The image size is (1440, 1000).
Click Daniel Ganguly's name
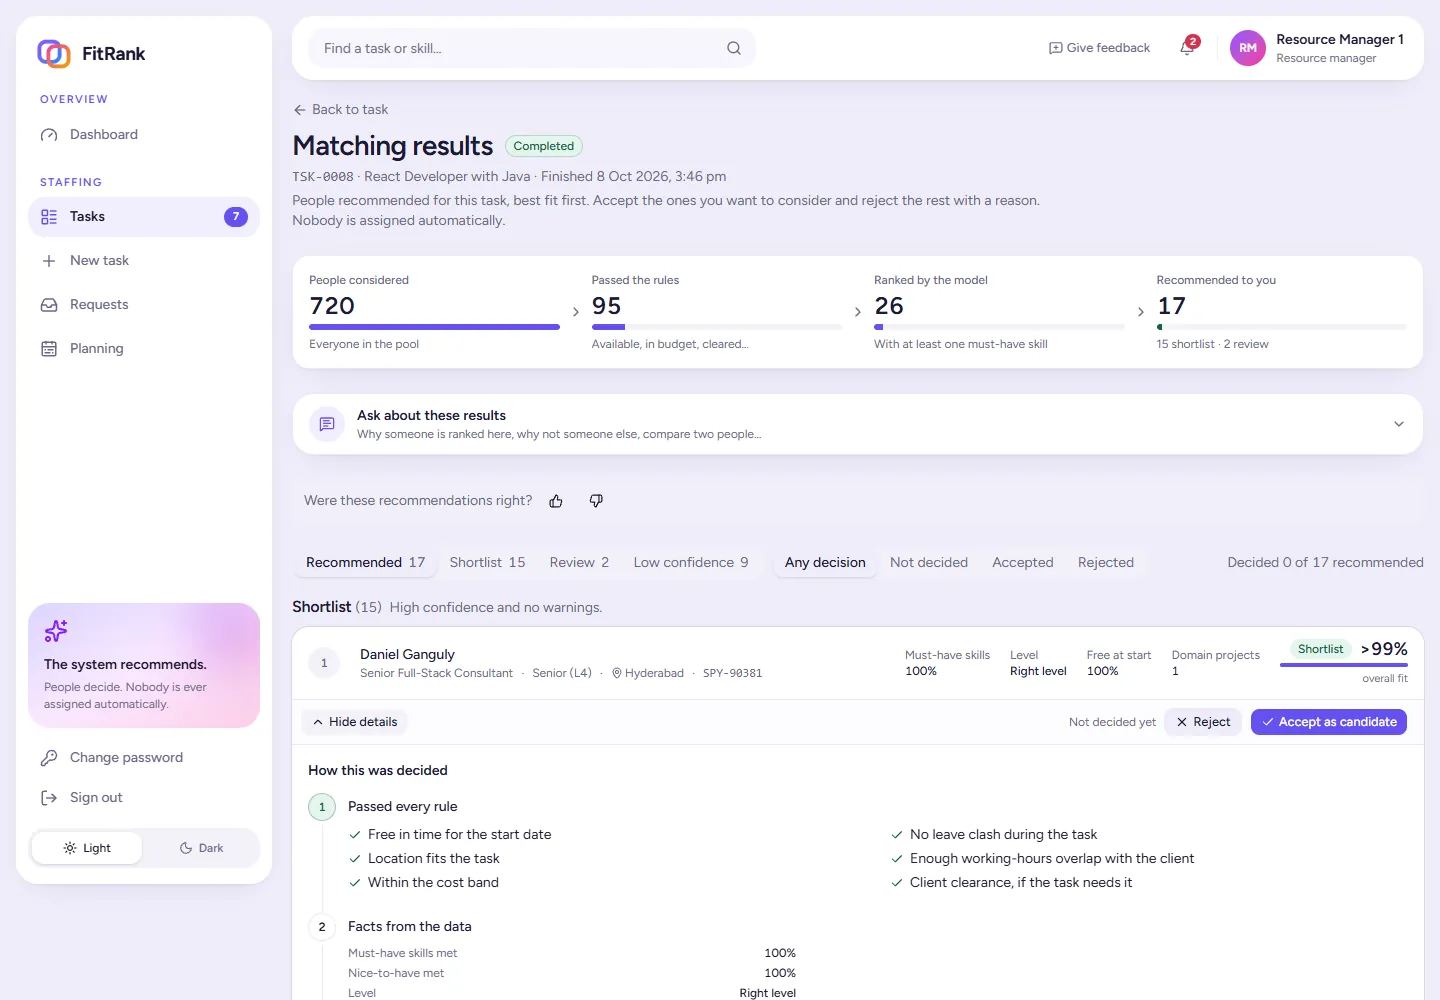coord(407,655)
